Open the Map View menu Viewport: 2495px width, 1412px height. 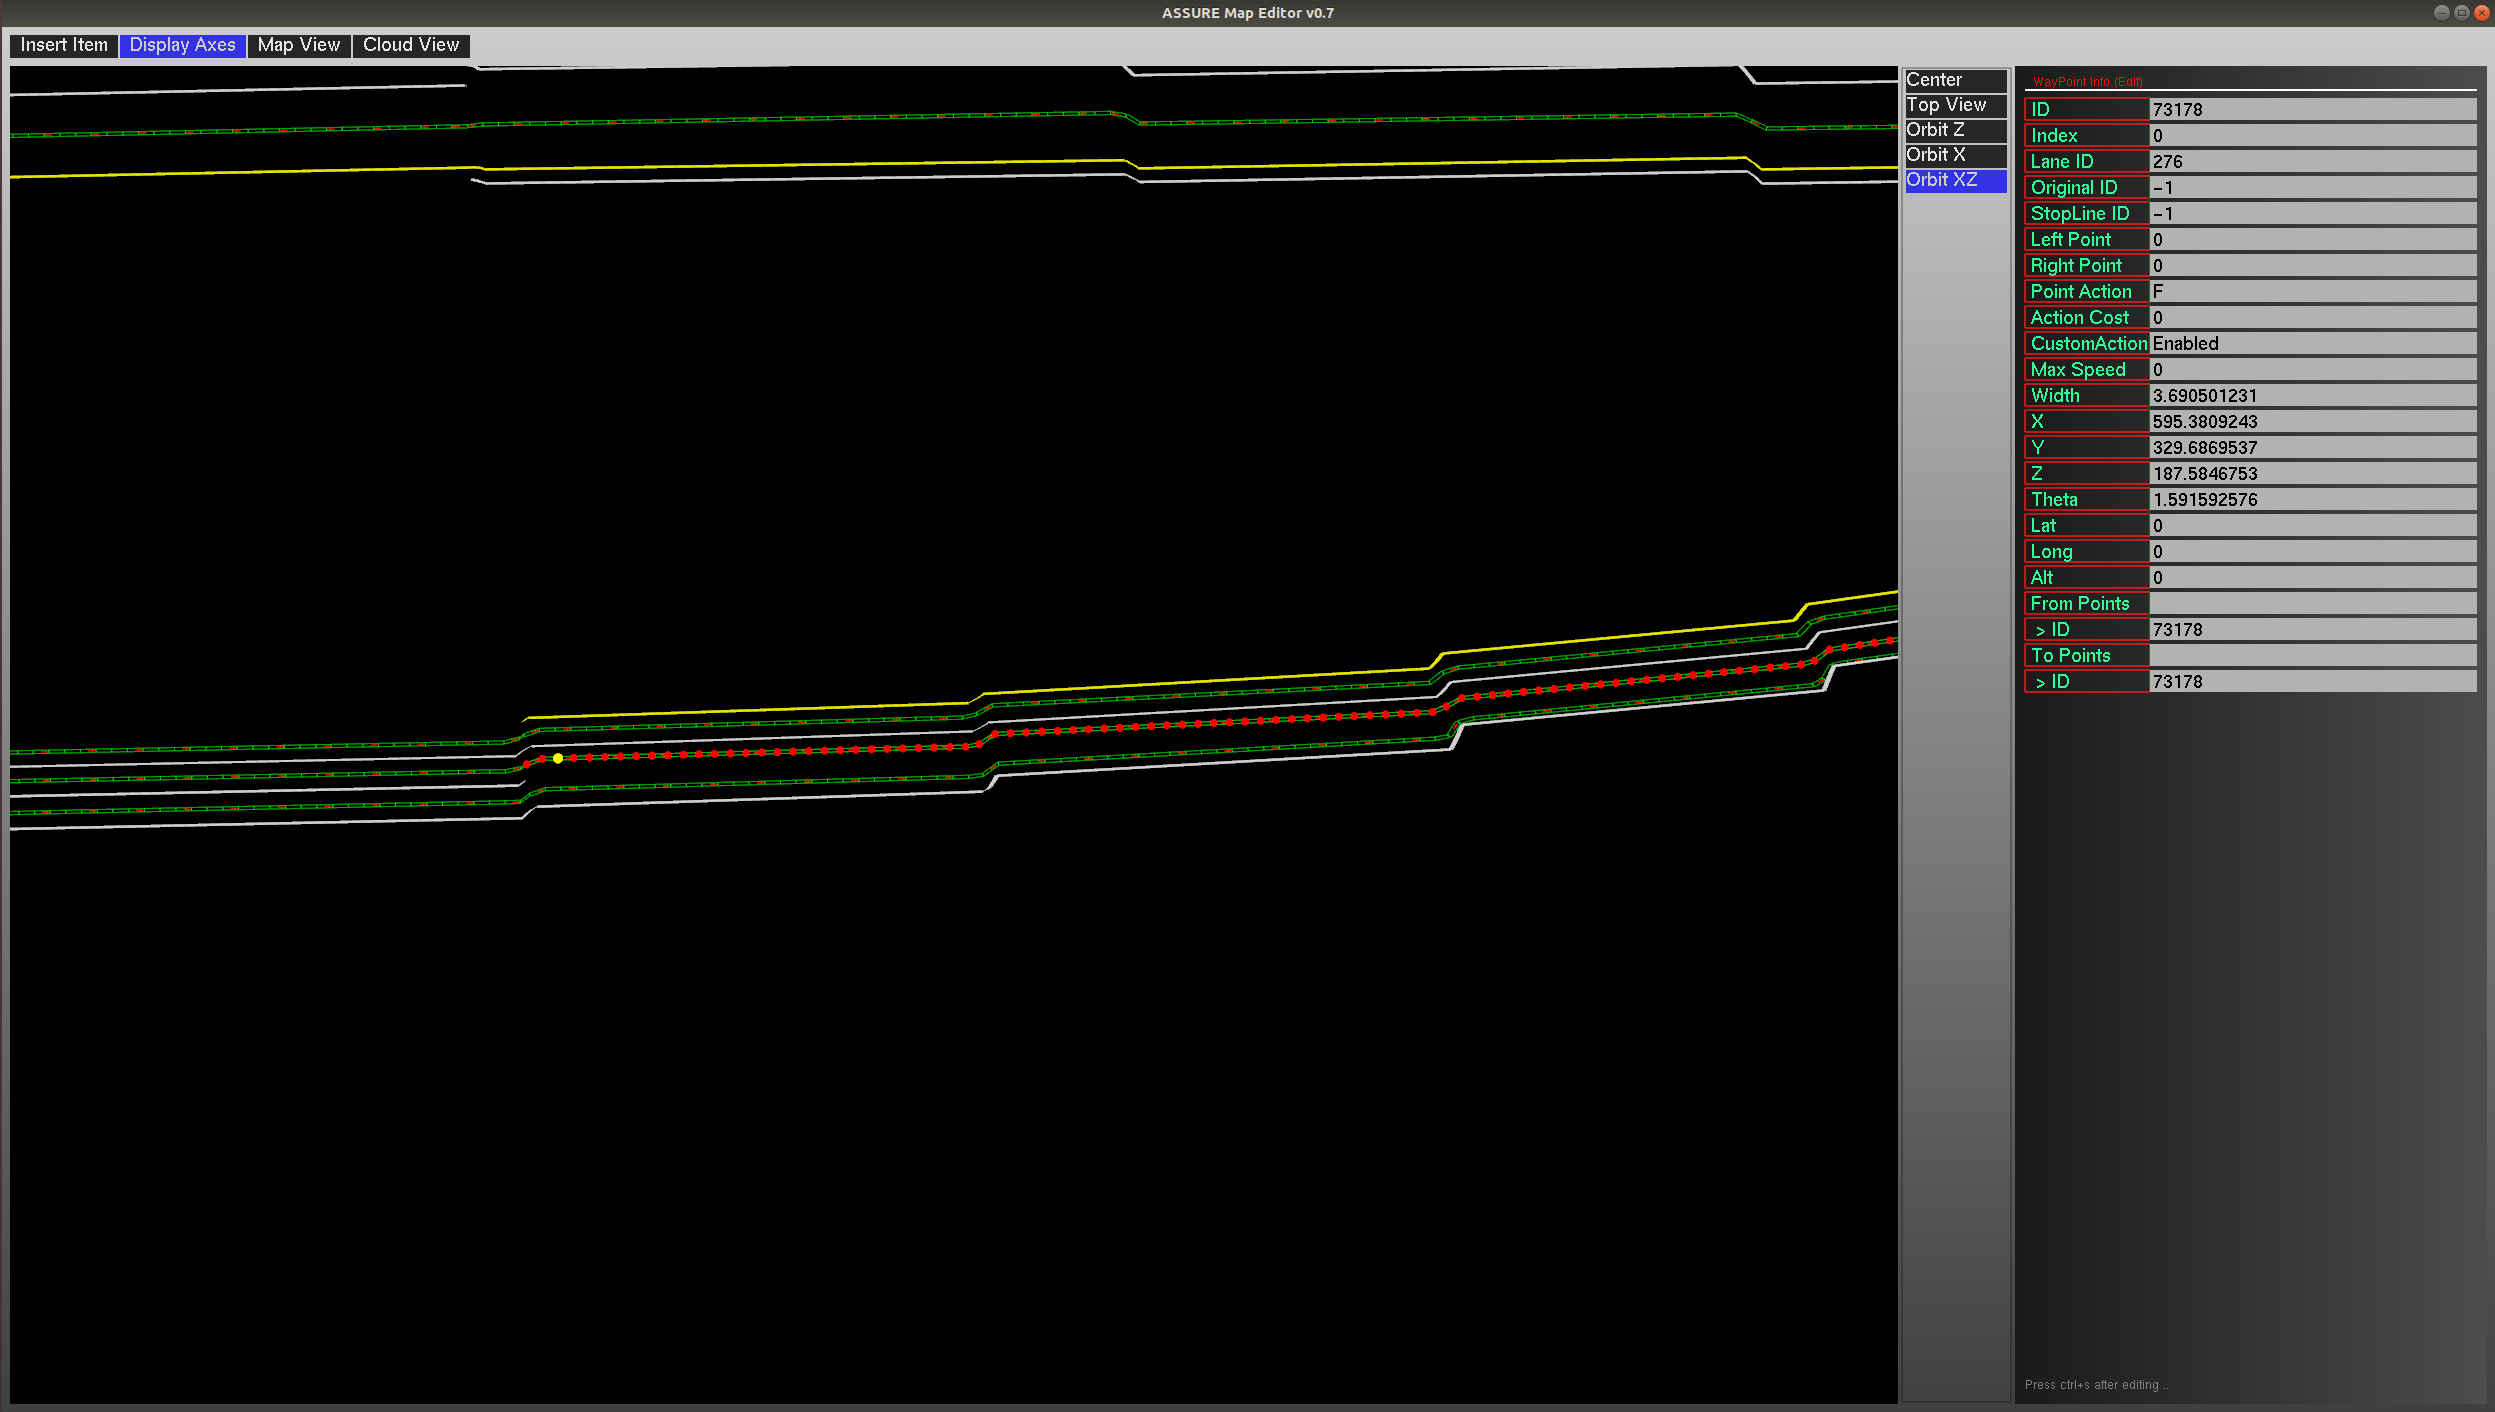298,45
